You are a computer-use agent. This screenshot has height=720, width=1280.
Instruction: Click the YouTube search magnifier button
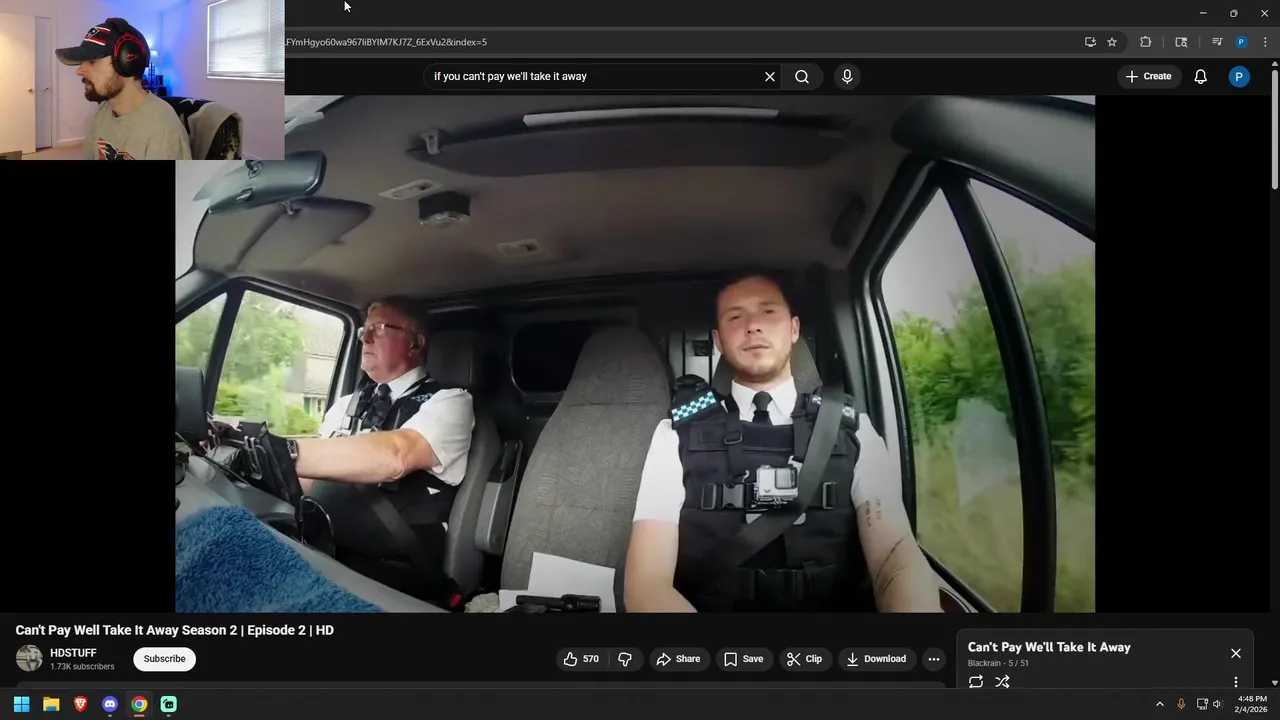[x=802, y=76]
